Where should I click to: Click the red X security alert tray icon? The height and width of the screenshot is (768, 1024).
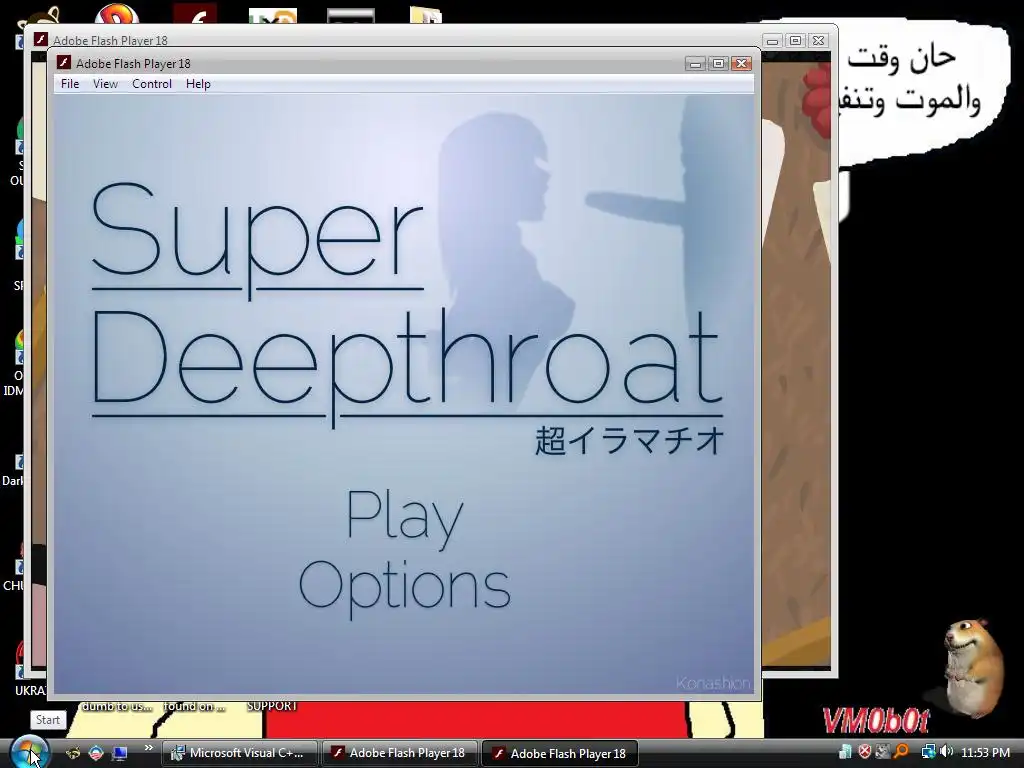(x=865, y=752)
